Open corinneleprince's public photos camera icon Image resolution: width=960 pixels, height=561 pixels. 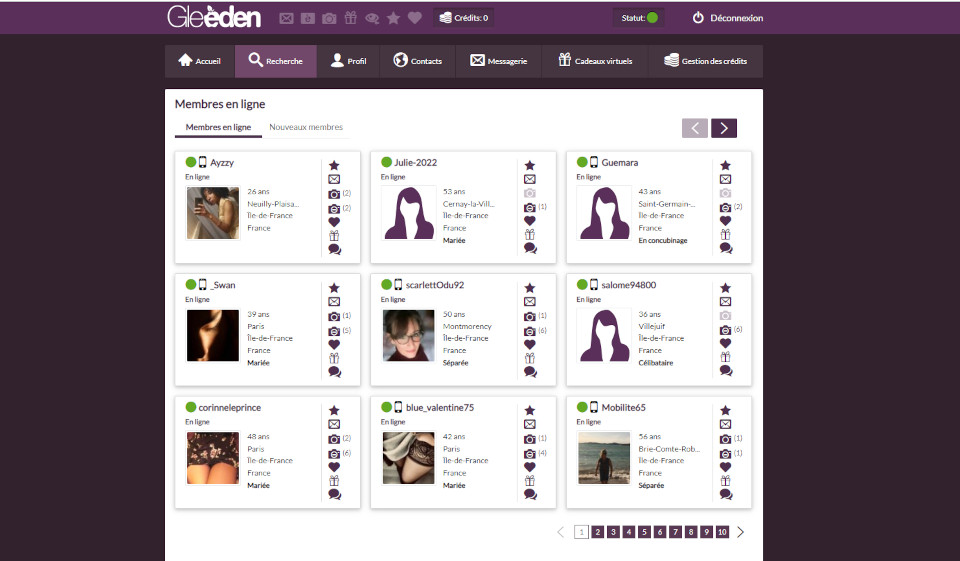(x=334, y=438)
